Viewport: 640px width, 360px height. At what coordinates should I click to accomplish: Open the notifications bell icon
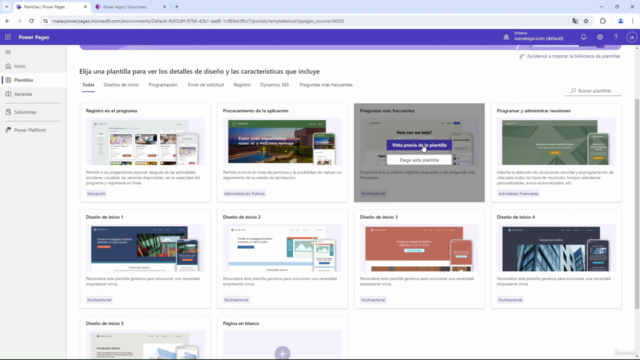pyautogui.click(x=583, y=37)
